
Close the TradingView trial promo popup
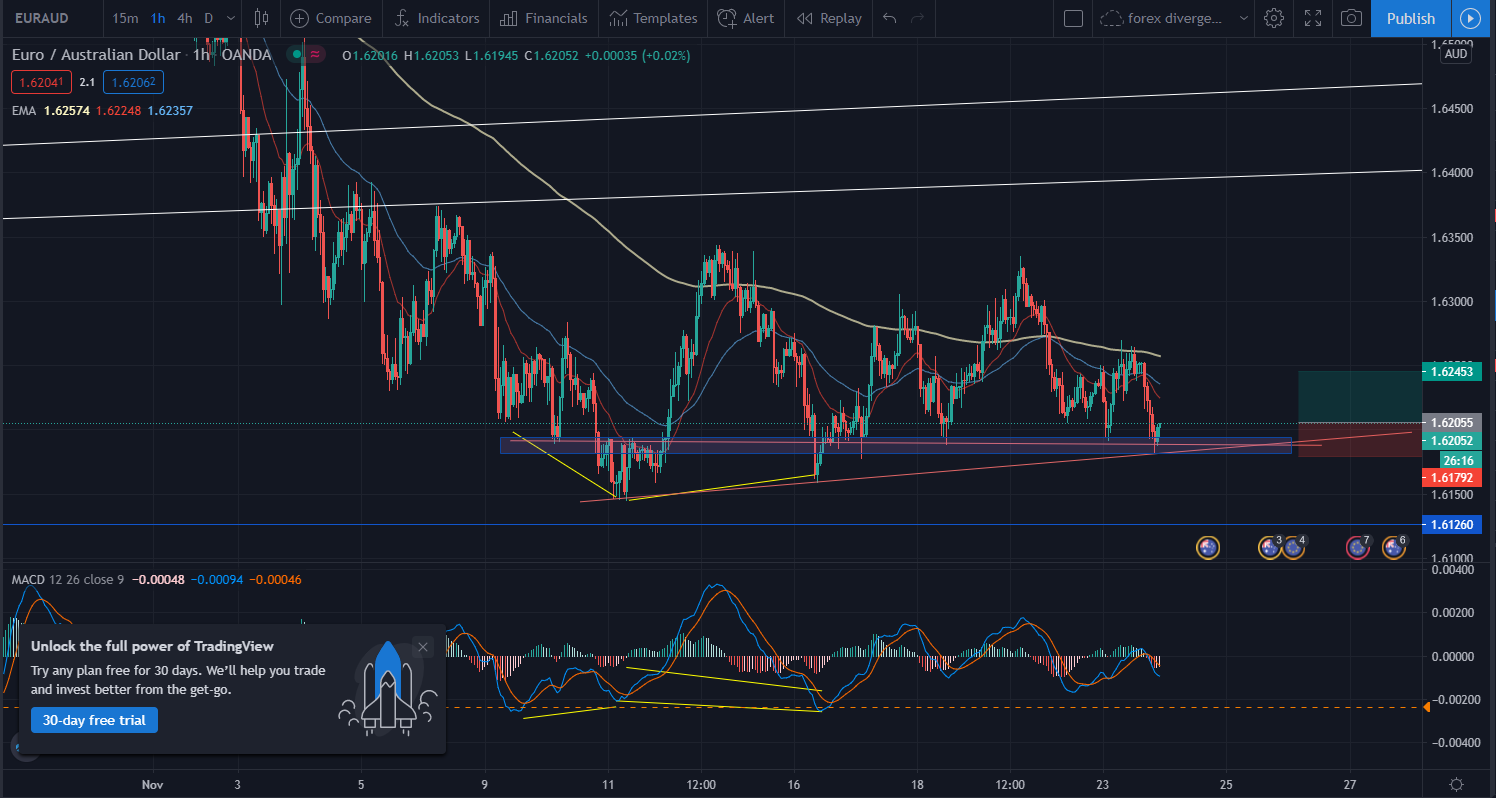pyautogui.click(x=423, y=647)
